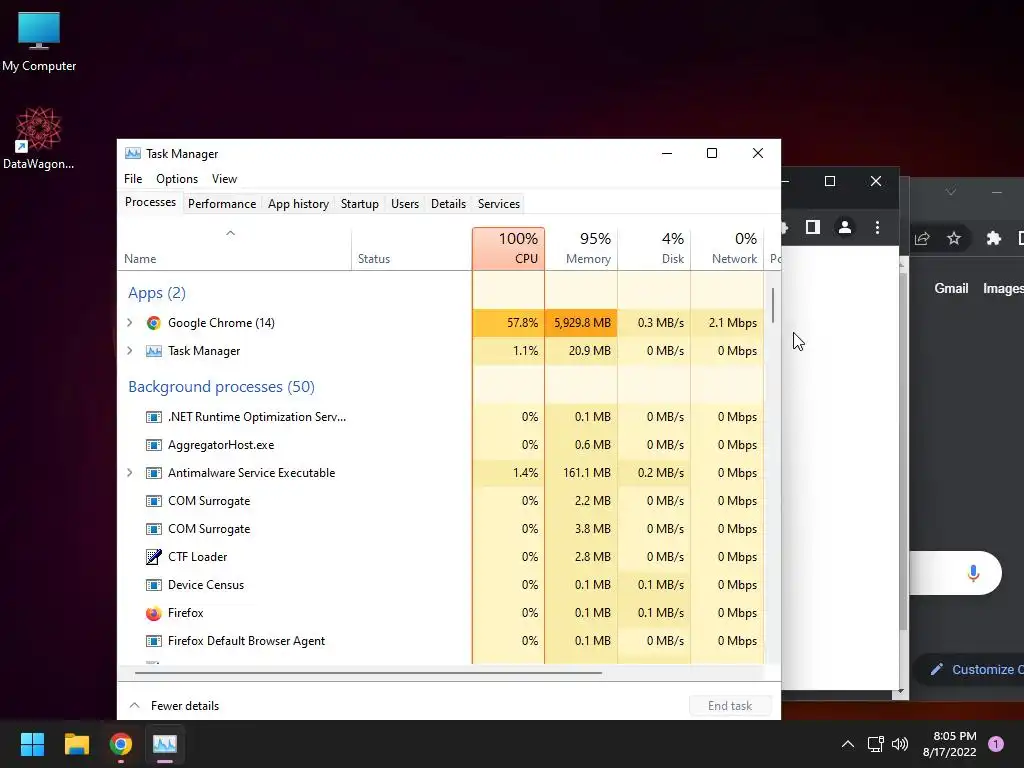Click Google search box in Chrome window

click(x=955, y=573)
